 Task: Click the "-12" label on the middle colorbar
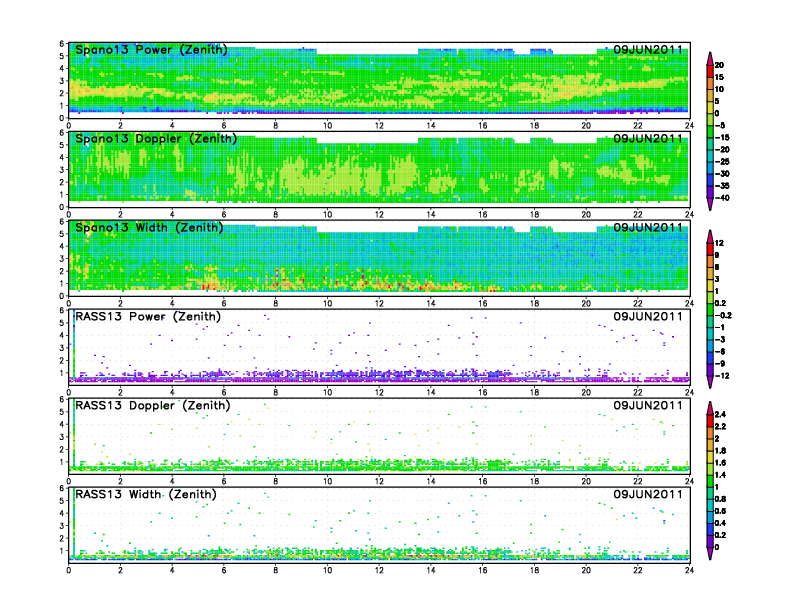[x=722, y=376]
